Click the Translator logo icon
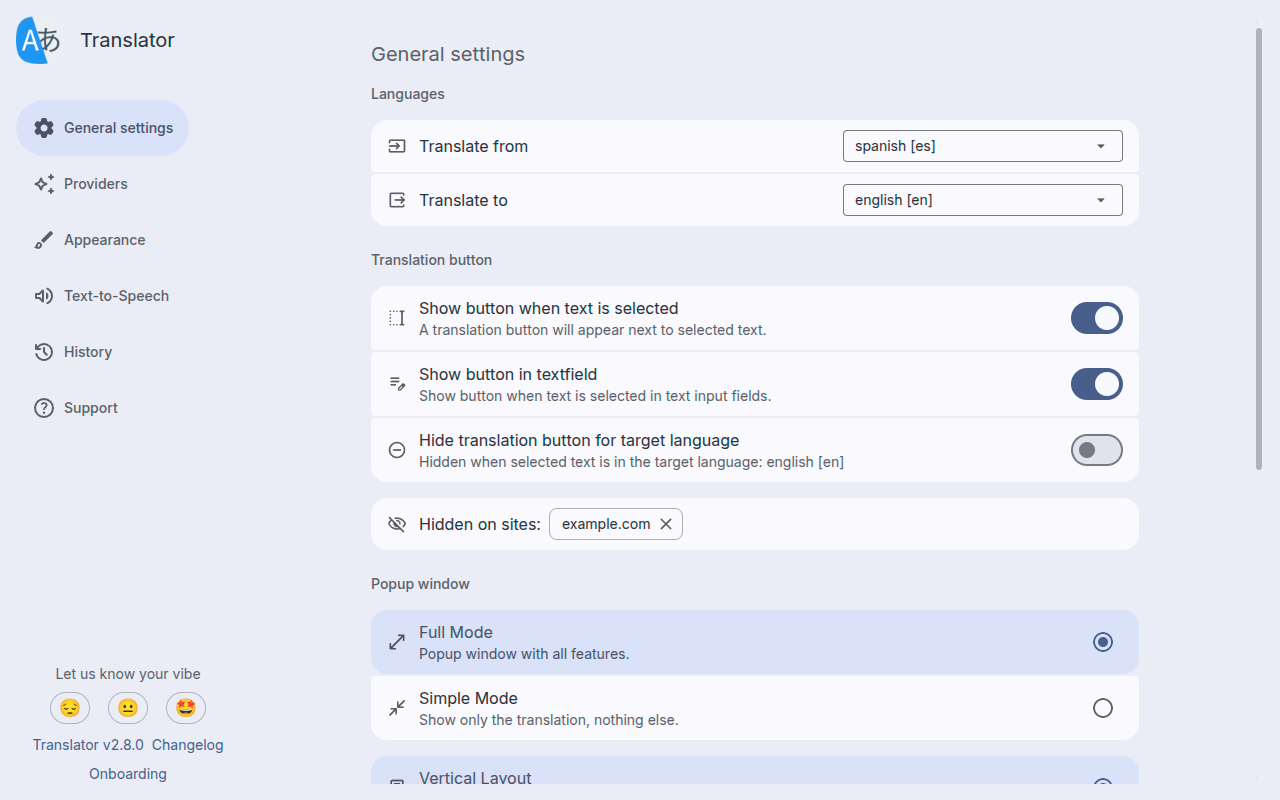1280x800 pixels. [39, 40]
